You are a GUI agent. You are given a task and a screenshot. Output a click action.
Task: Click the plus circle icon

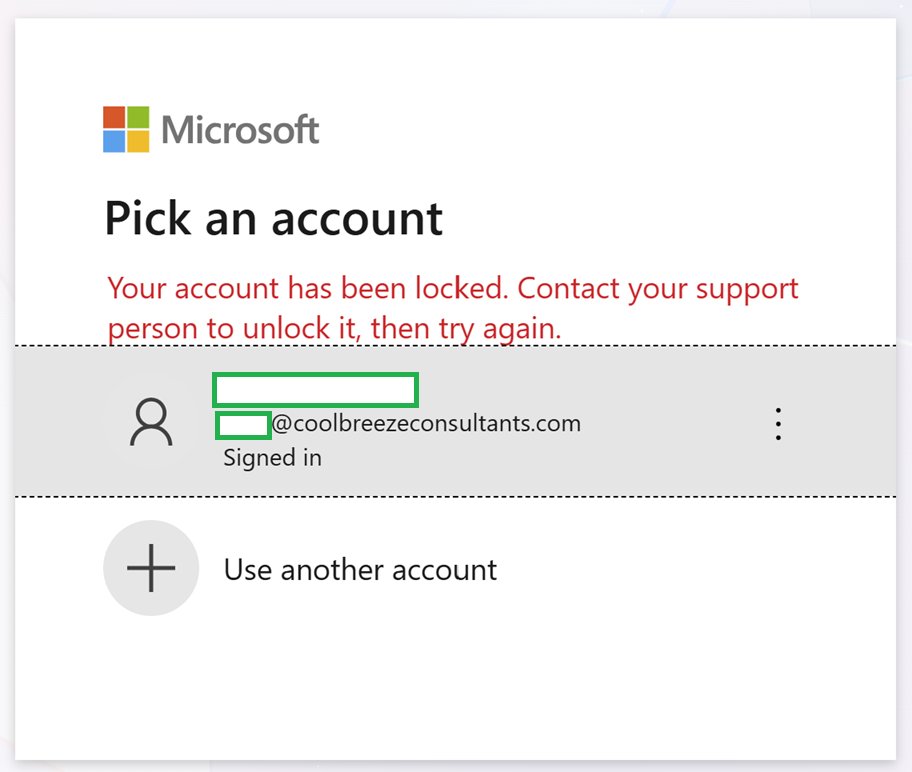point(151,568)
